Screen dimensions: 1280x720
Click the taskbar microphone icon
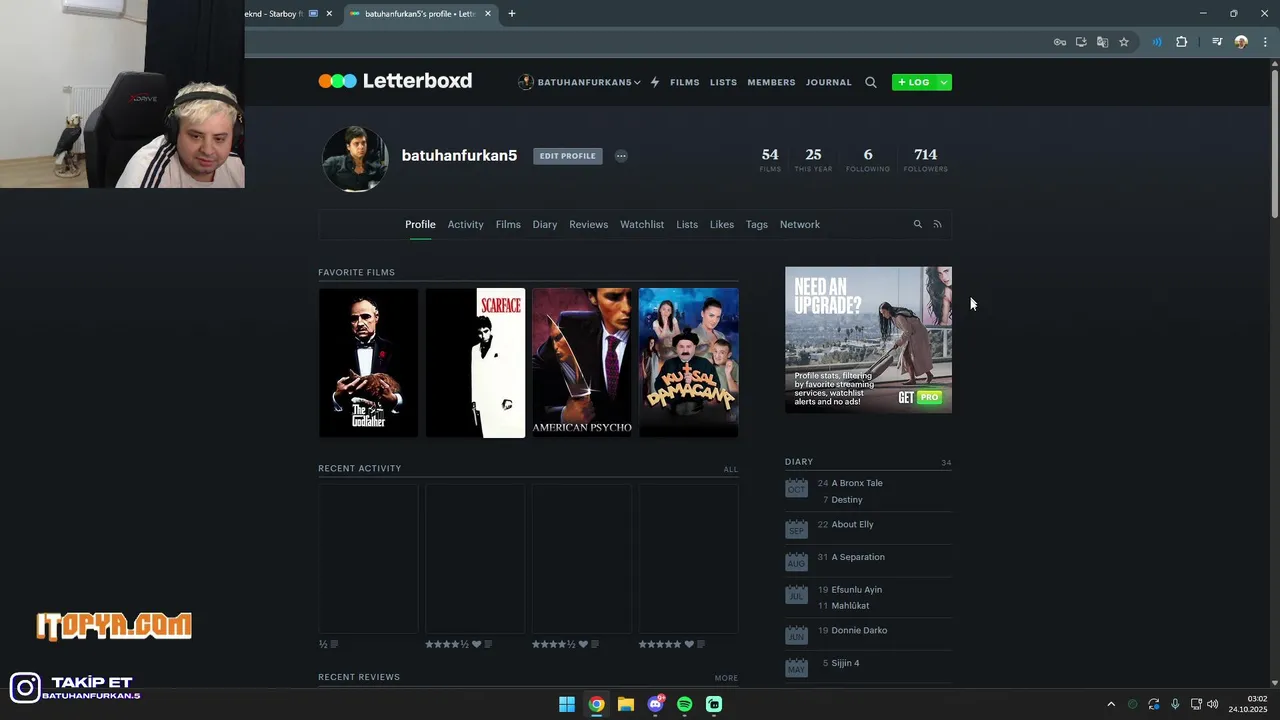pyautogui.click(x=1175, y=704)
